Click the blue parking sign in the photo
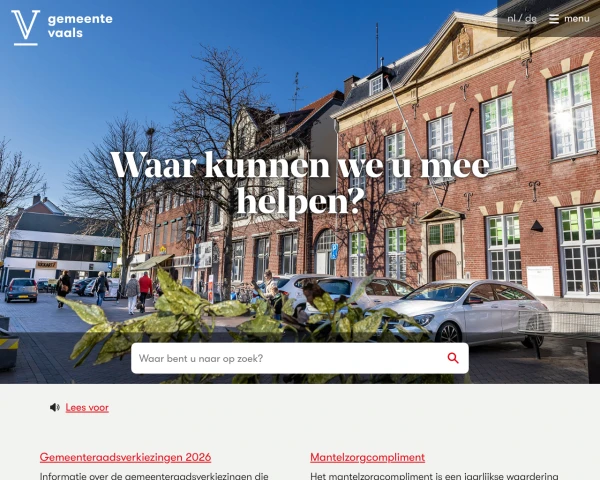This screenshot has width=600, height=480. 334,251
